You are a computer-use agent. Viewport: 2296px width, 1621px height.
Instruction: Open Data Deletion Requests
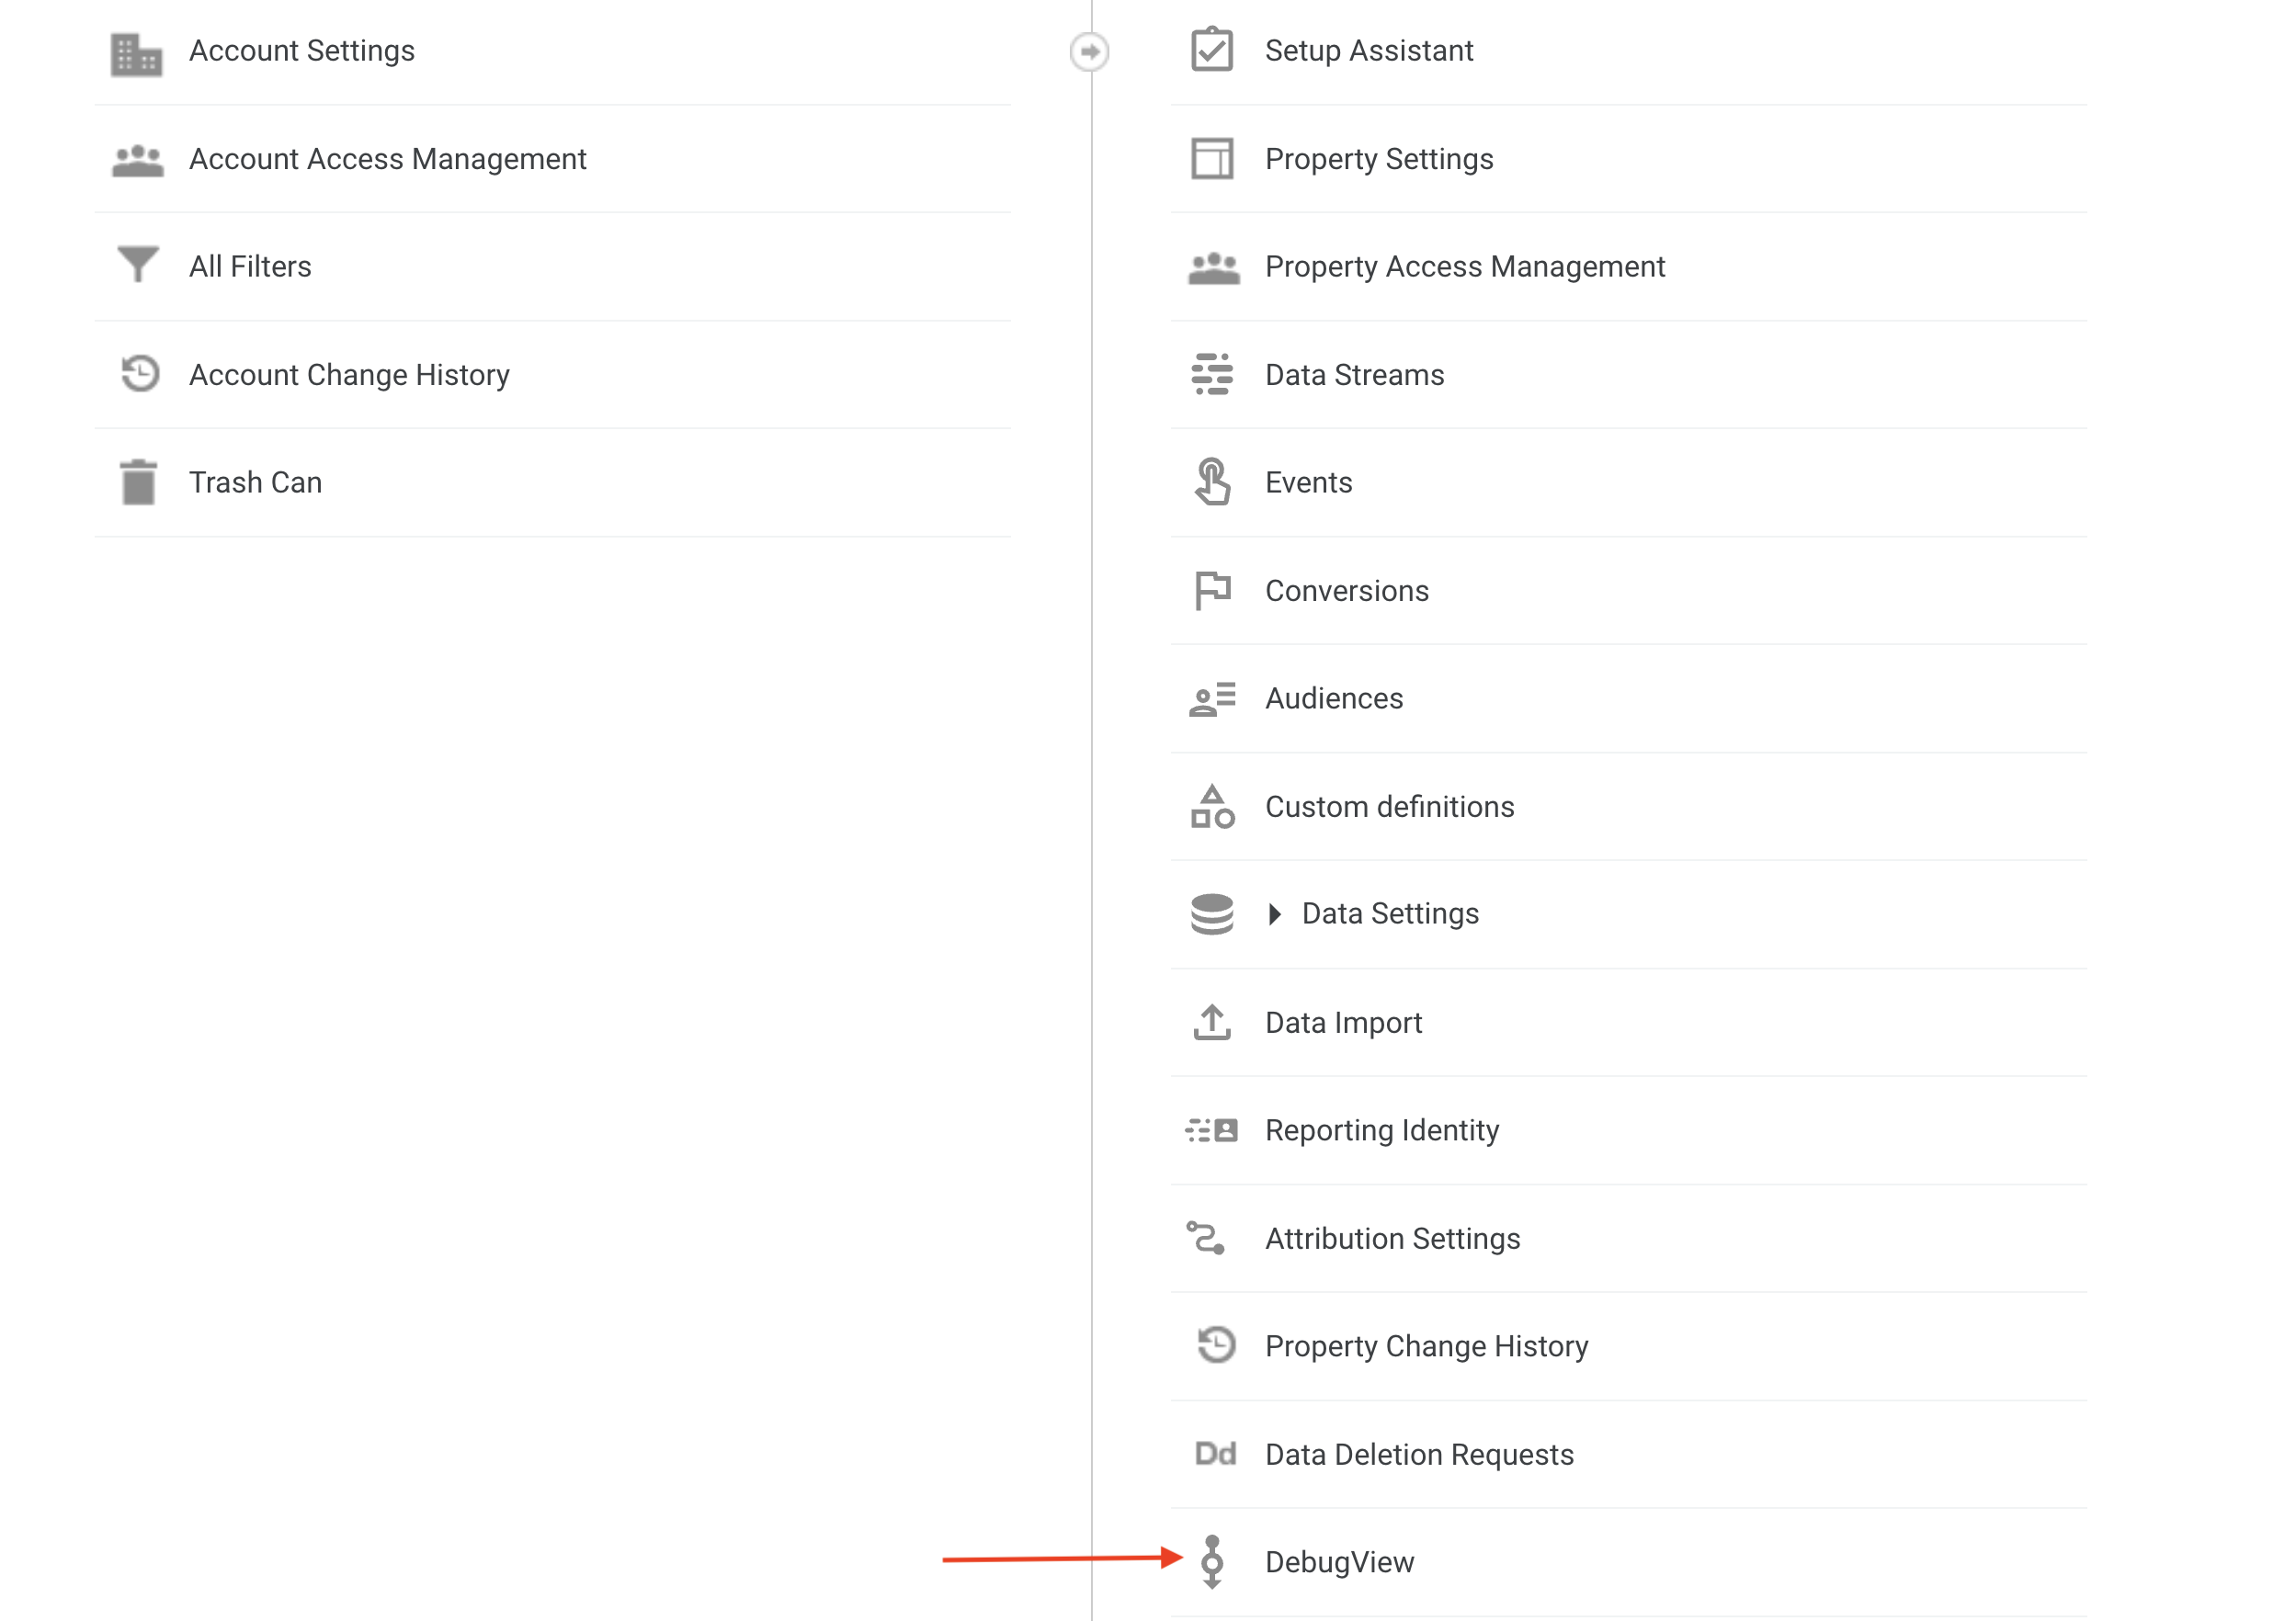coord(1418,1454)
